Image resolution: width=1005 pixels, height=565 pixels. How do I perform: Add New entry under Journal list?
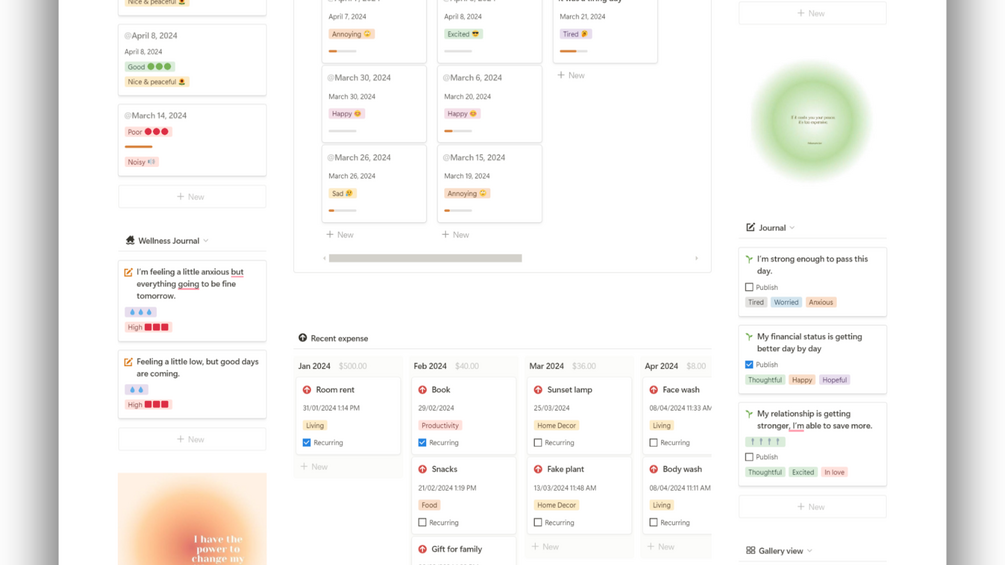[812, 507]
